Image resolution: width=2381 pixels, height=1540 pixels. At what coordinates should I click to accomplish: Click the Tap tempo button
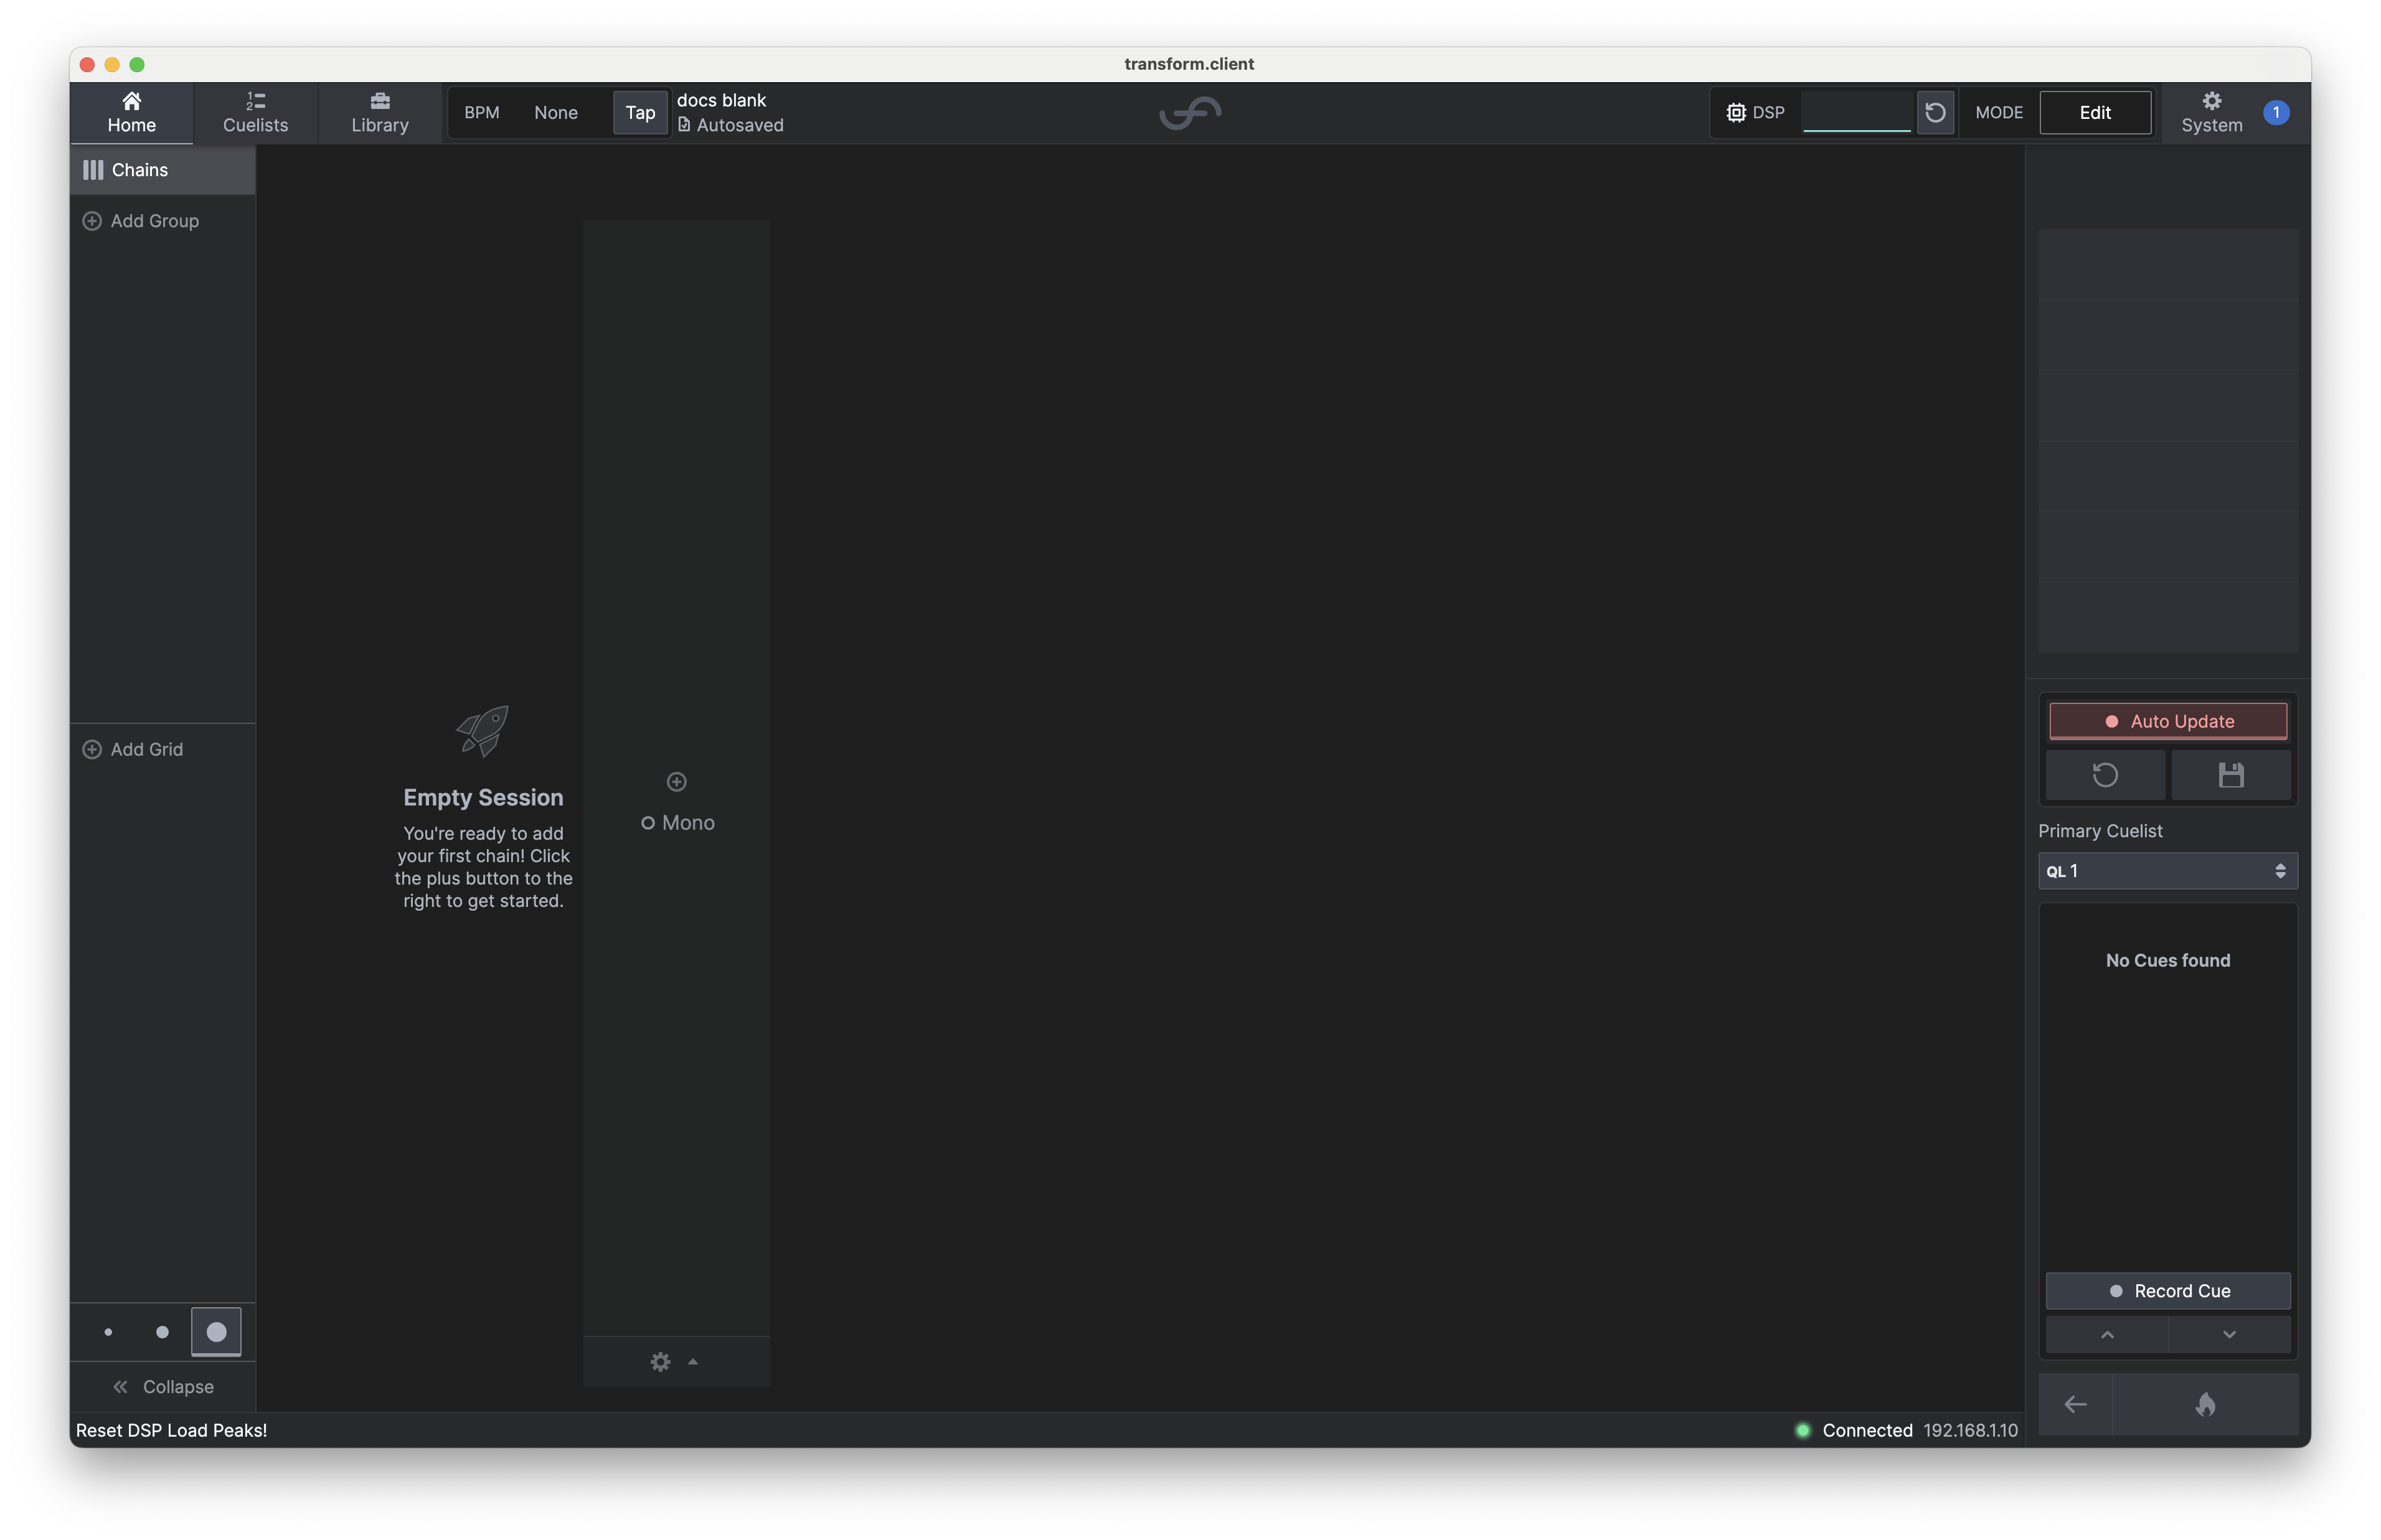tap(640, 113)
